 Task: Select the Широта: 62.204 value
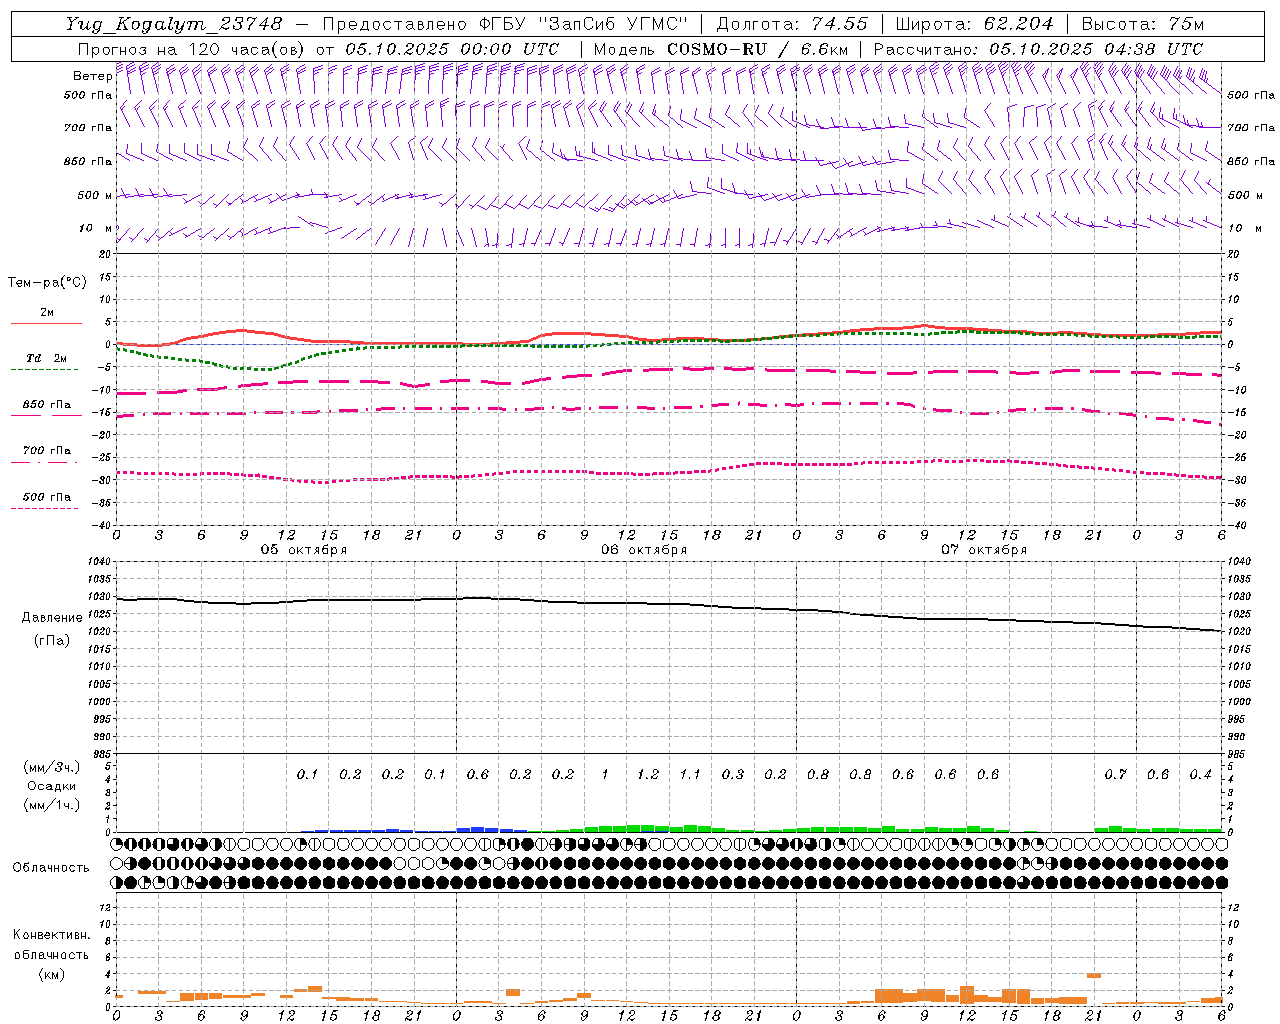click(974, 24)
